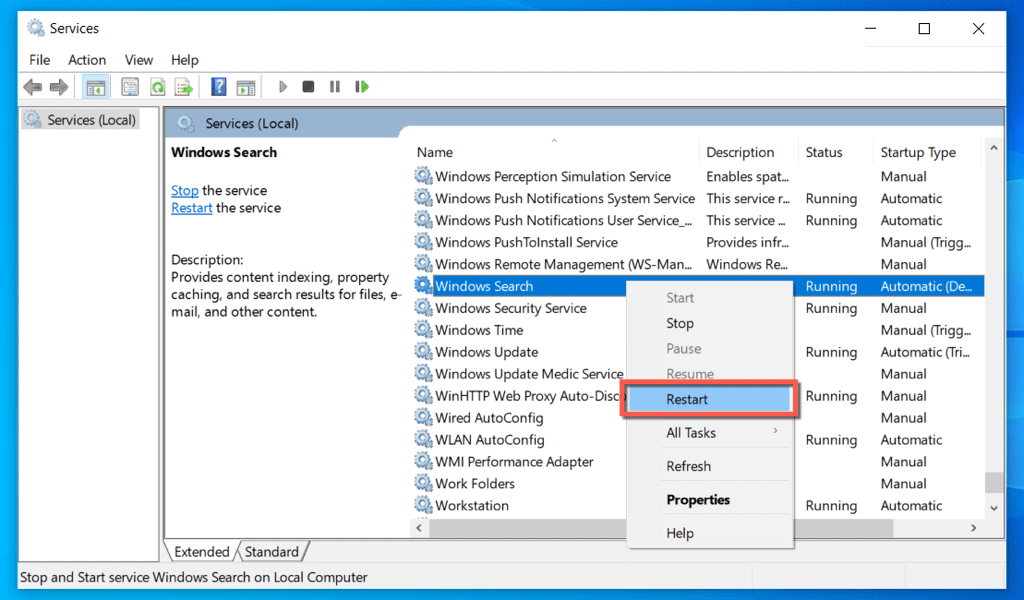This screenshot has height=600, width=1024.
Task: Choose Stop in the context menu
Action: (710, 323)
